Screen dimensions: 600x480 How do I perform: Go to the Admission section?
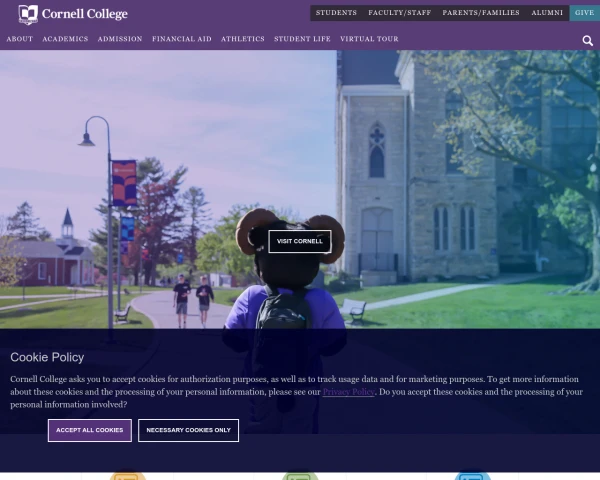(120, 39)
